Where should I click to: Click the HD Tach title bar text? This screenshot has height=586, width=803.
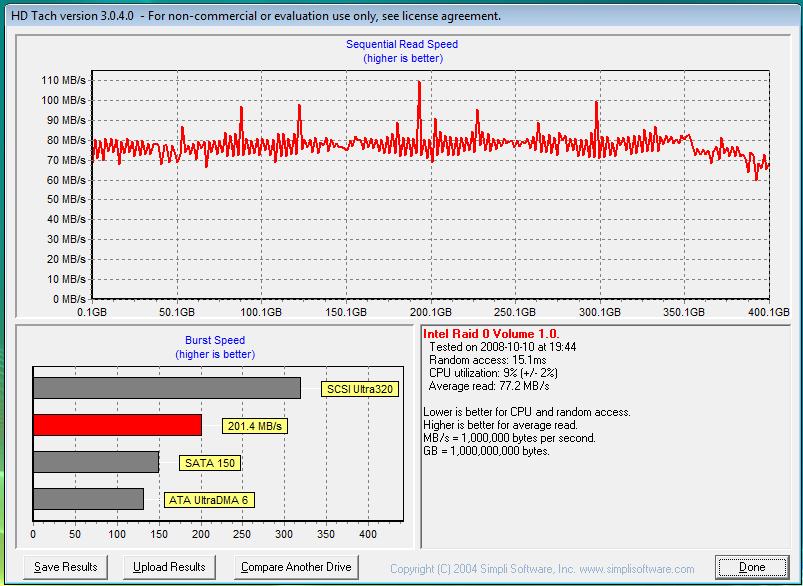[256, 16]
